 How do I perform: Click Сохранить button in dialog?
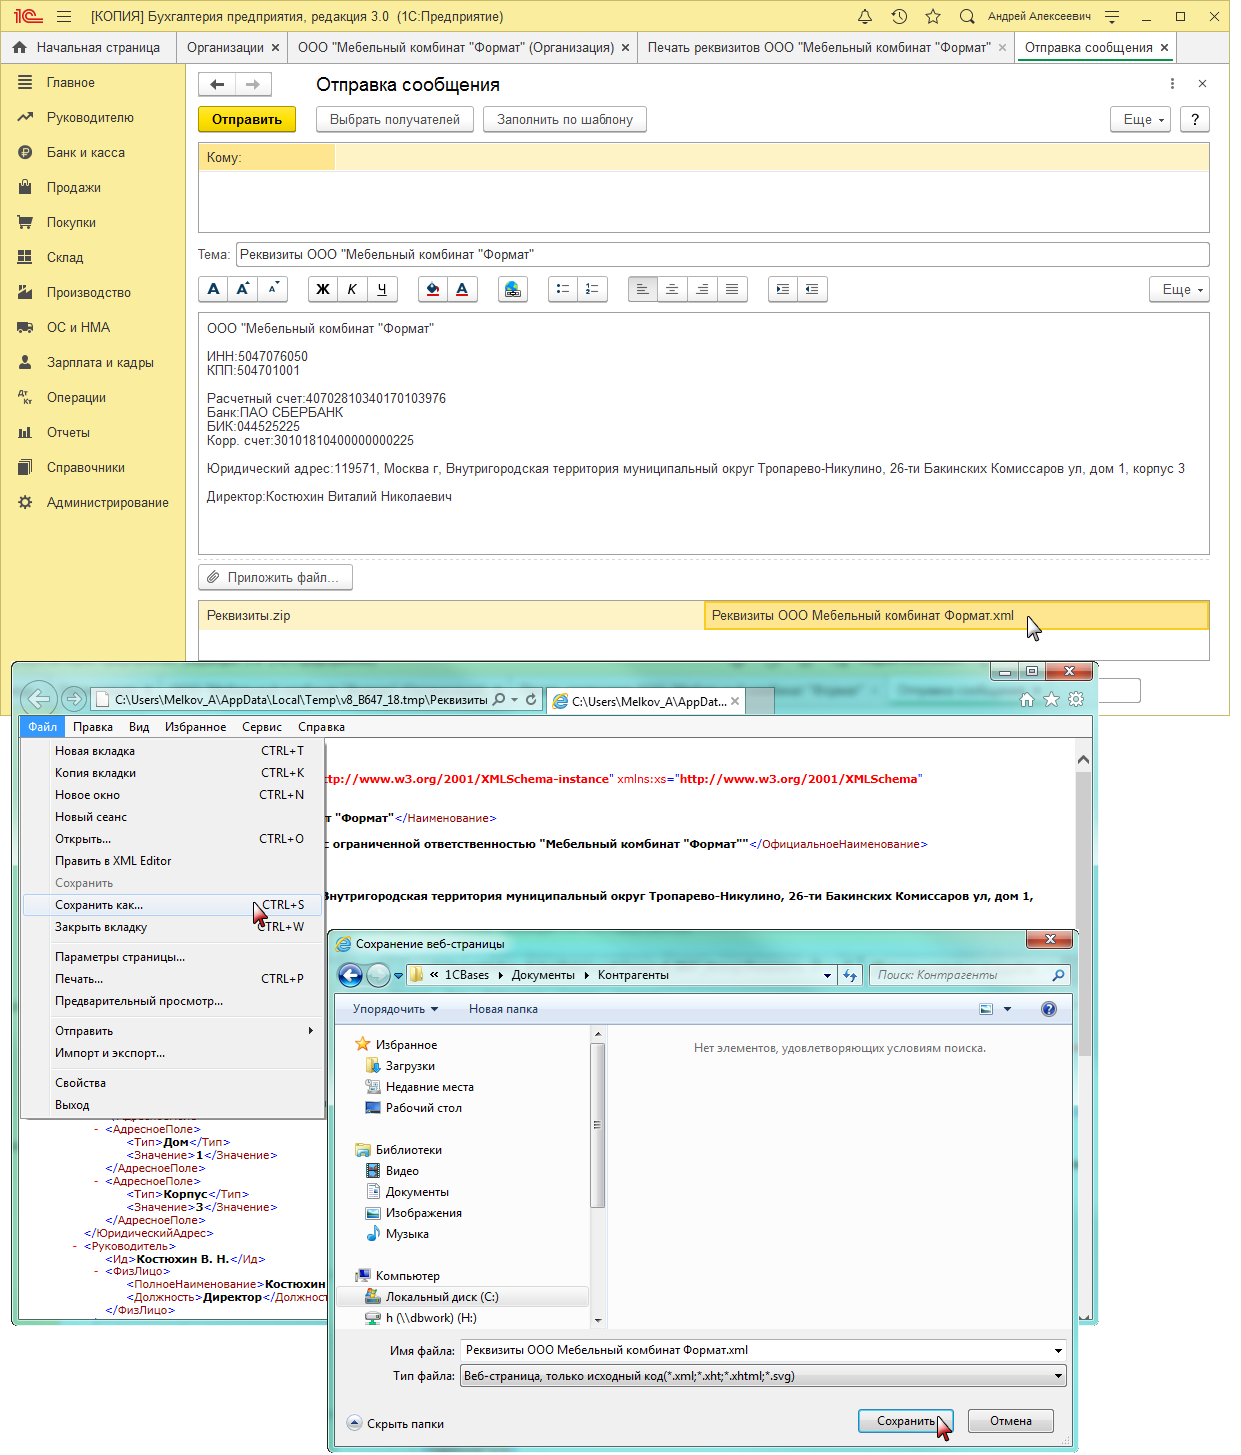click(x=906, y=1421)
